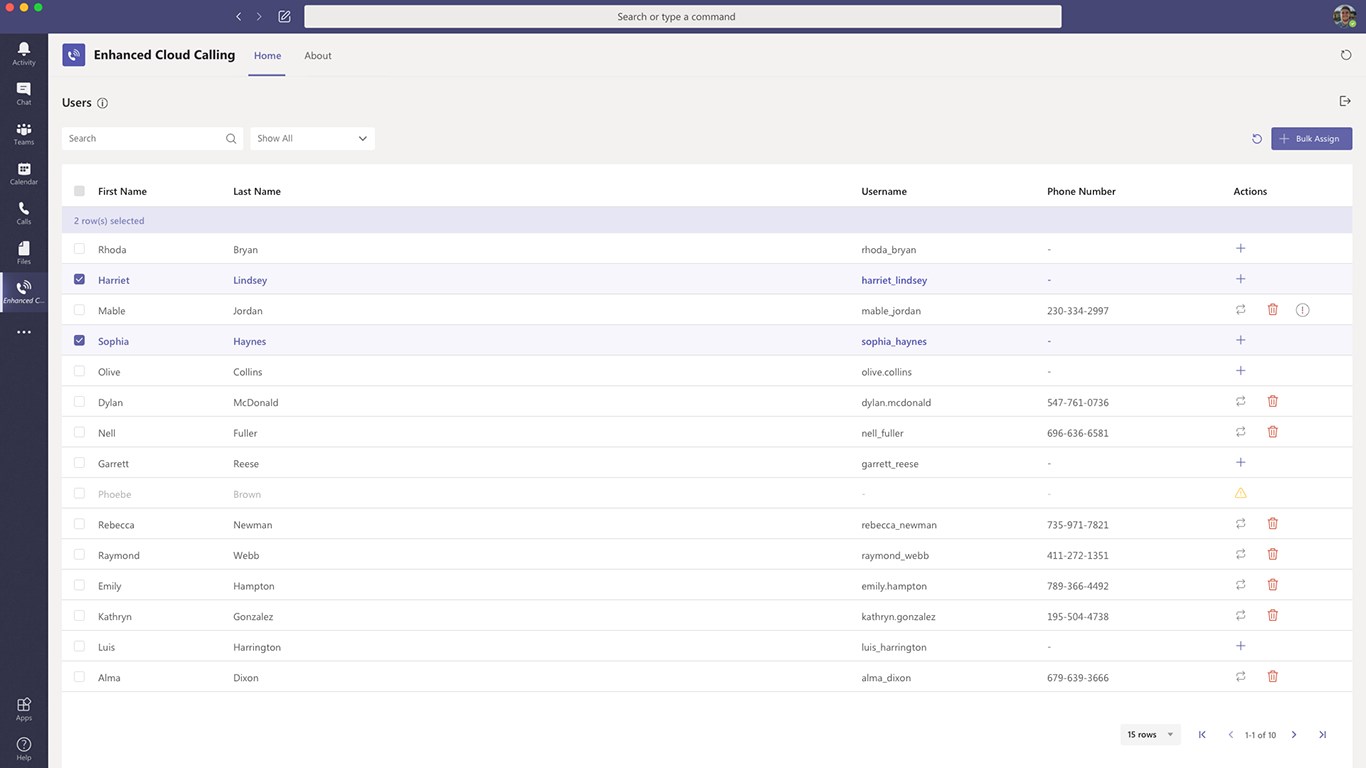Go to the previous page

(1231, 735)
